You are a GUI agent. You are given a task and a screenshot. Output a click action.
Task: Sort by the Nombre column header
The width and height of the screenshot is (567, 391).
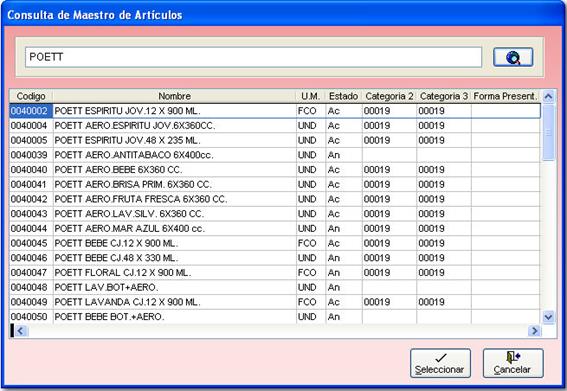(x=174, y=96)
